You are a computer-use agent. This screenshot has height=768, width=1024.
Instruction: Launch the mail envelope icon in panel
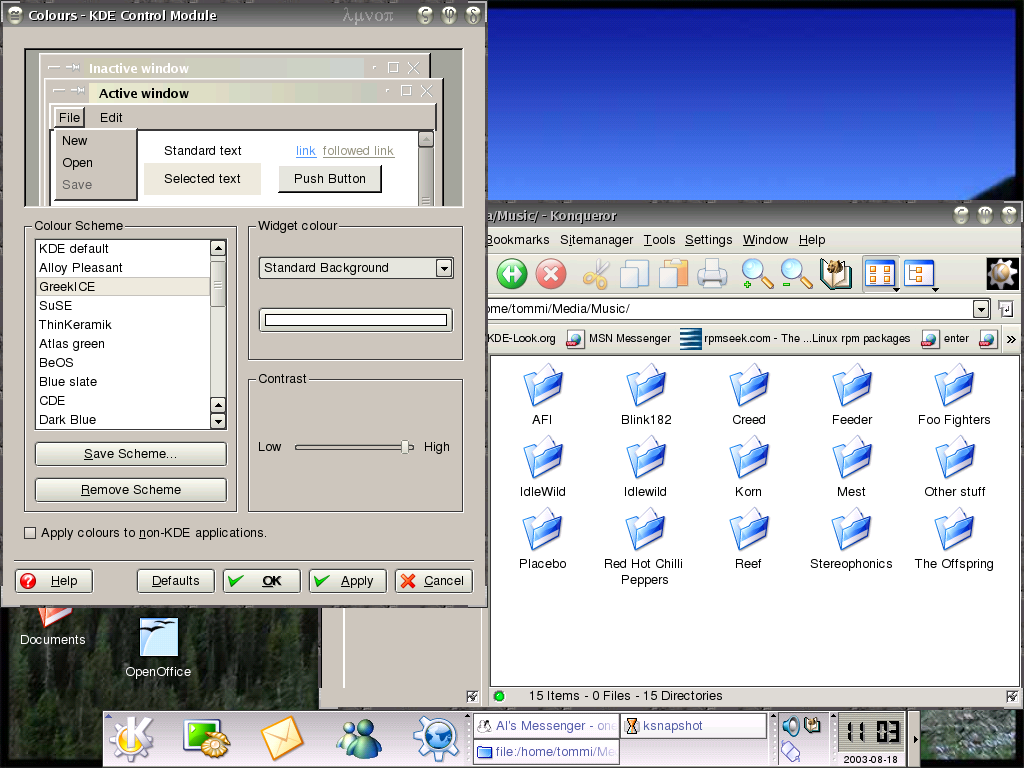tap(281, 739)
